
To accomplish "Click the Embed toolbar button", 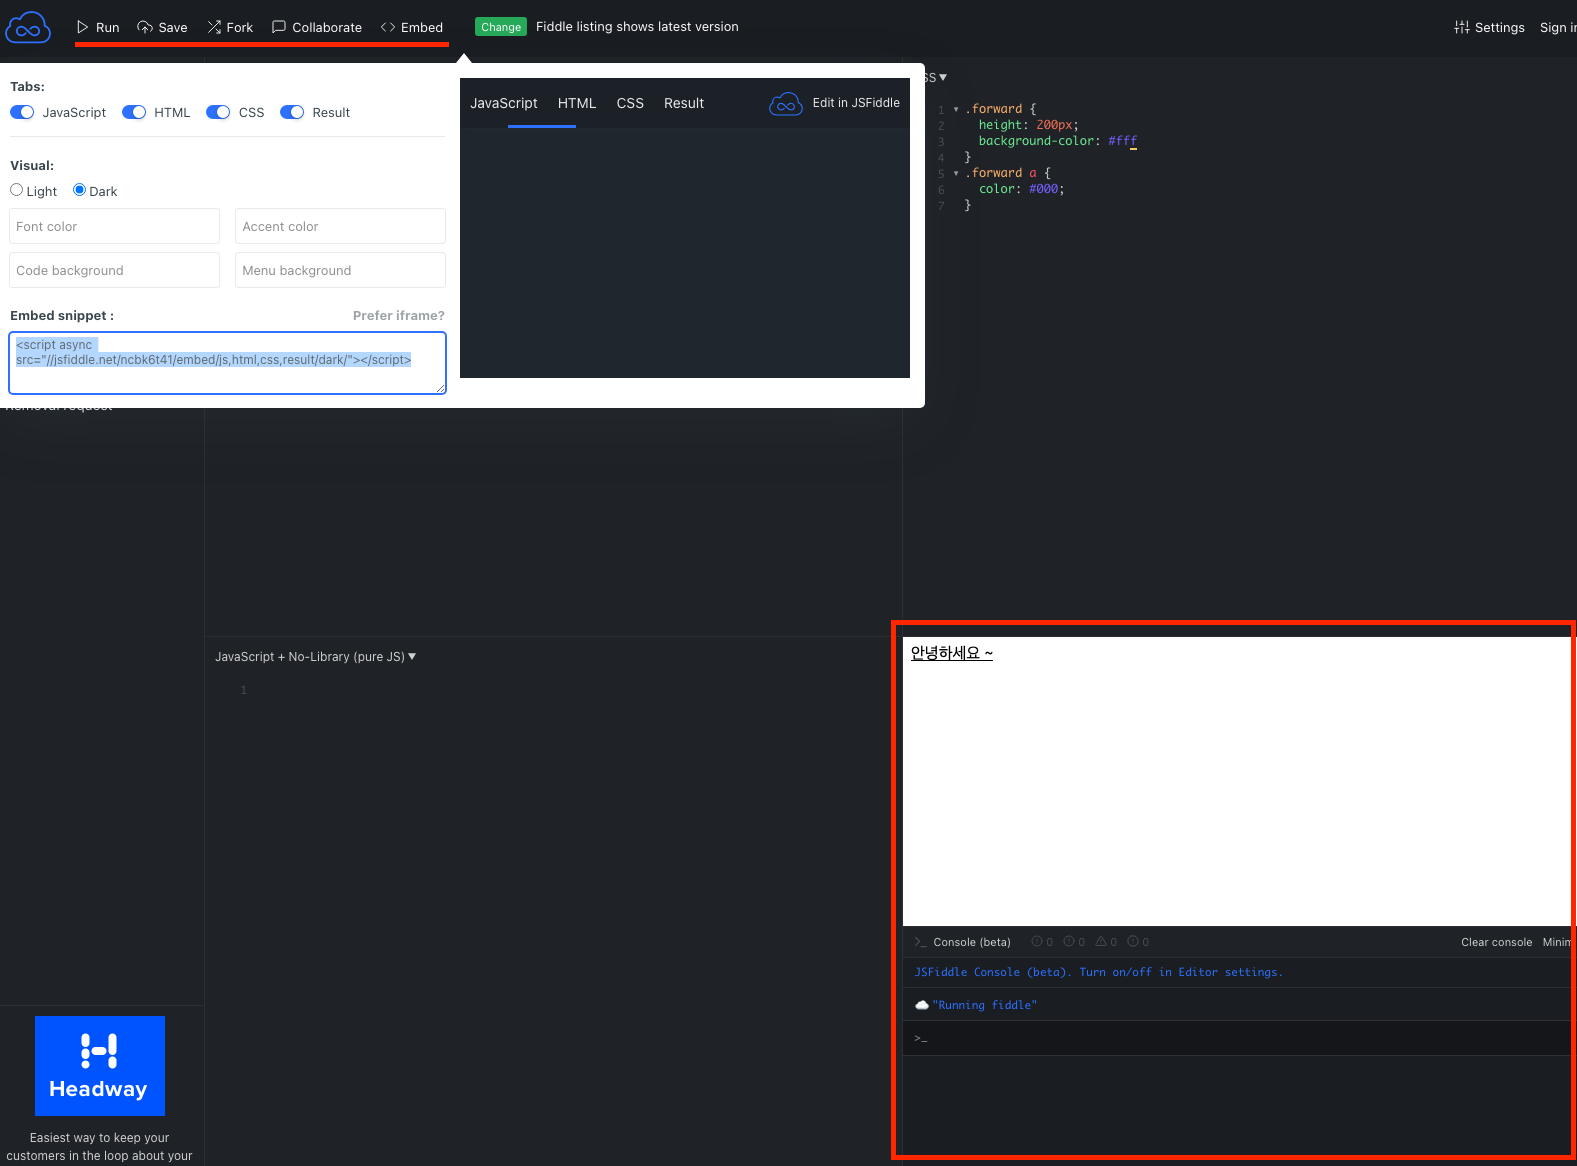I will tap(412, 27).
